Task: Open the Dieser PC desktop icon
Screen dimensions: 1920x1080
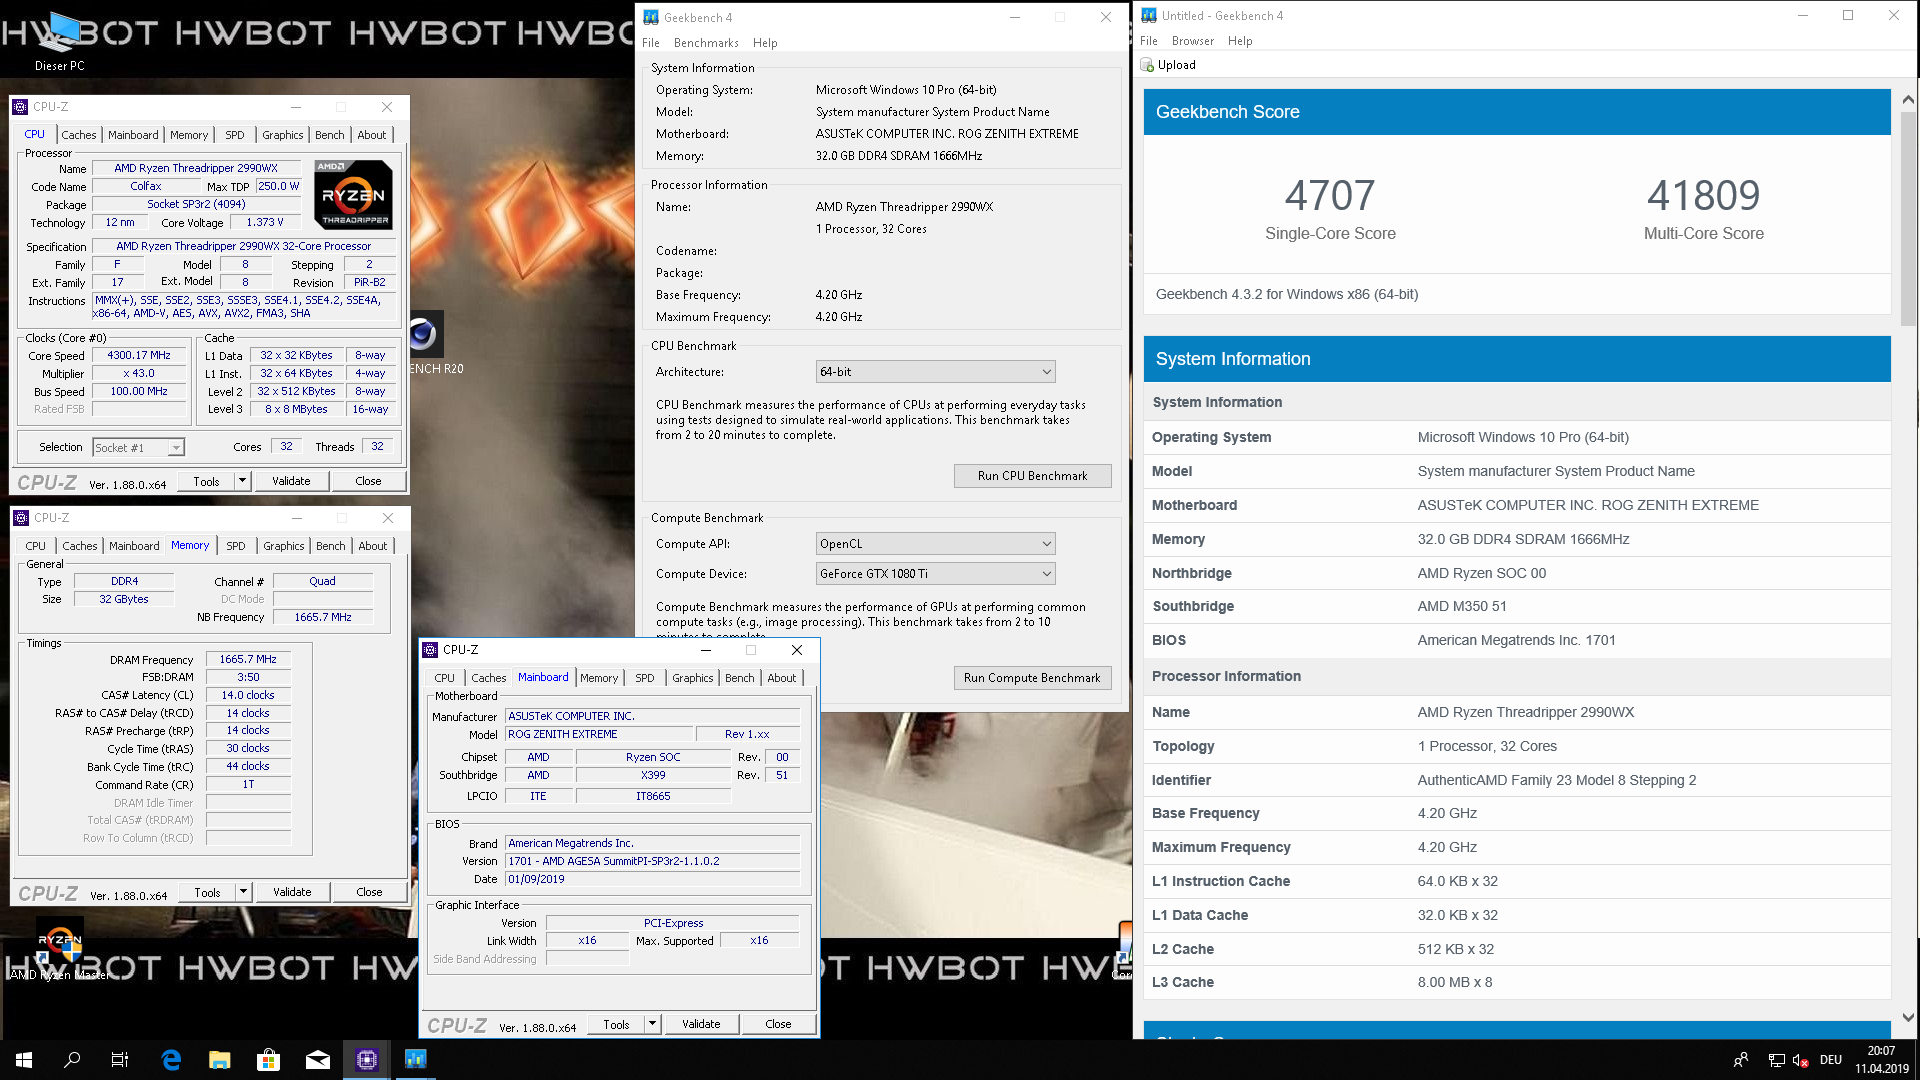Action: [x=60, y=40]
